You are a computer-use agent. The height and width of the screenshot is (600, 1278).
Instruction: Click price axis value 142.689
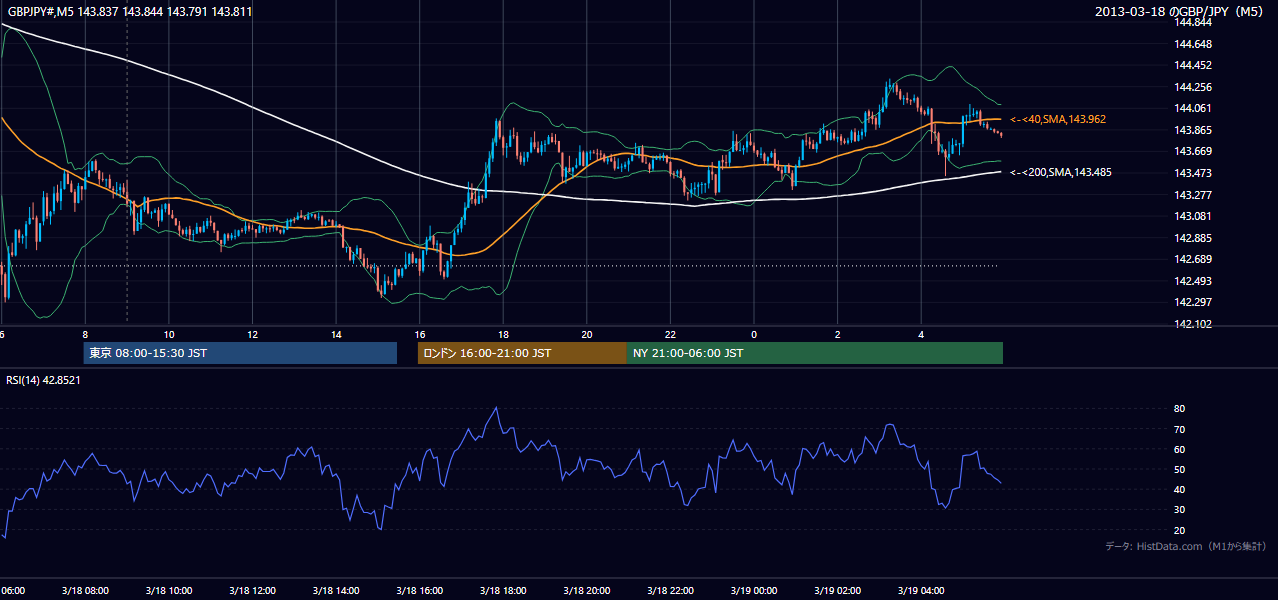[1194, 259]
